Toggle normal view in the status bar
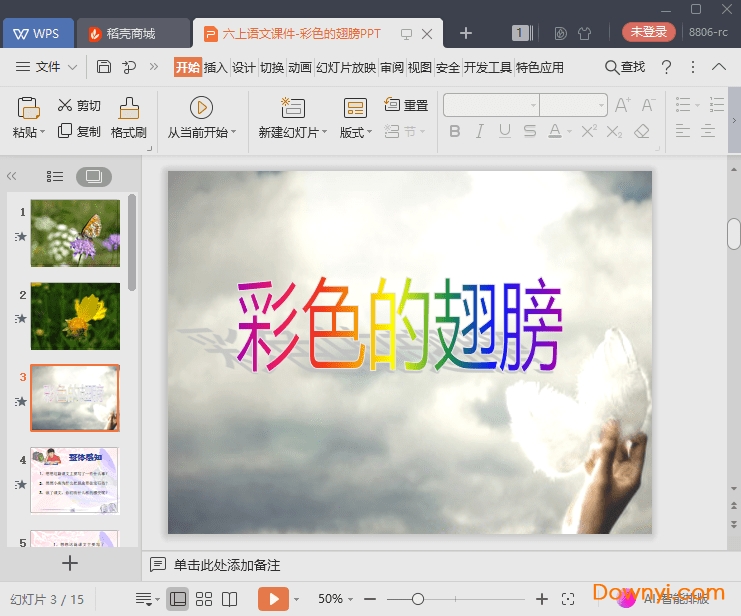741x616 pixels. point(178,599)
